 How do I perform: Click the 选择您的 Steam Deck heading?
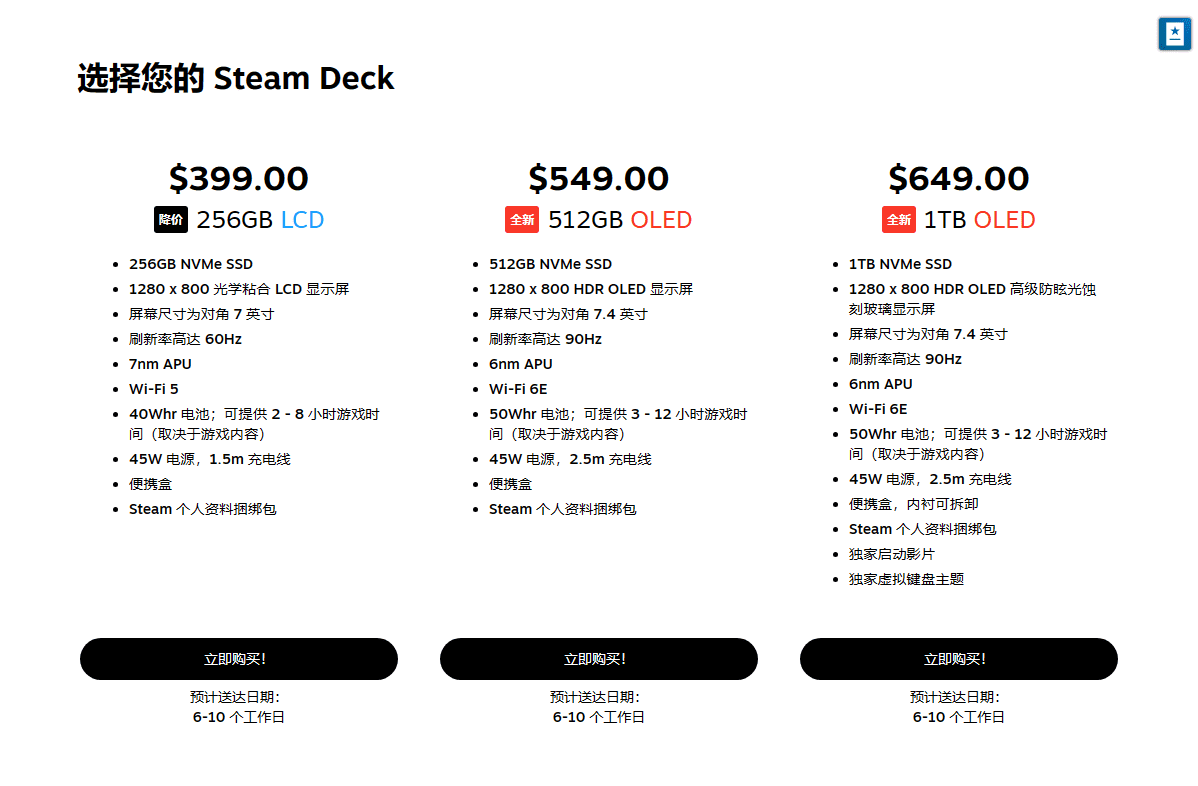(236, 78)
